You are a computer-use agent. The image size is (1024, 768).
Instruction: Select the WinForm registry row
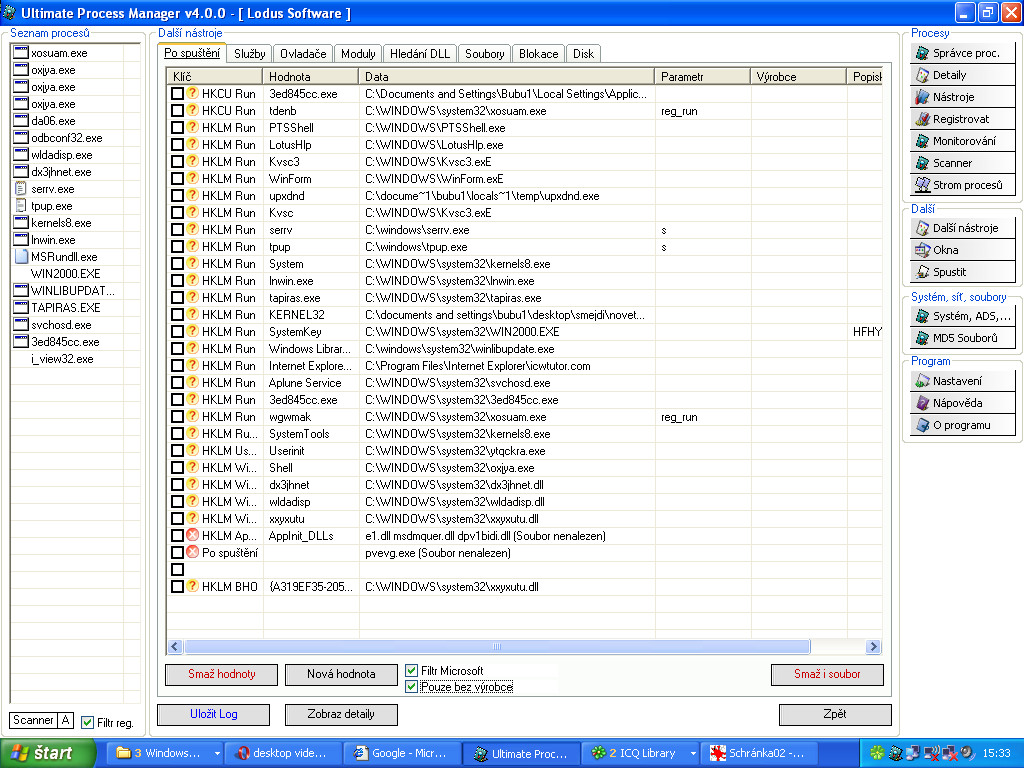pyautogui.click(x=524, y=178)
